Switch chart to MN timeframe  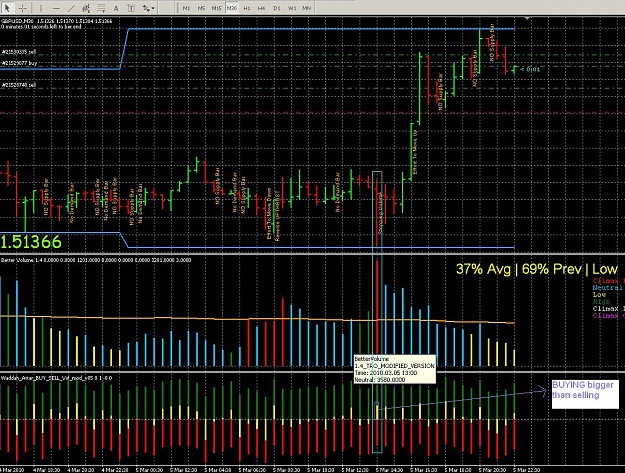coord(307,8)
